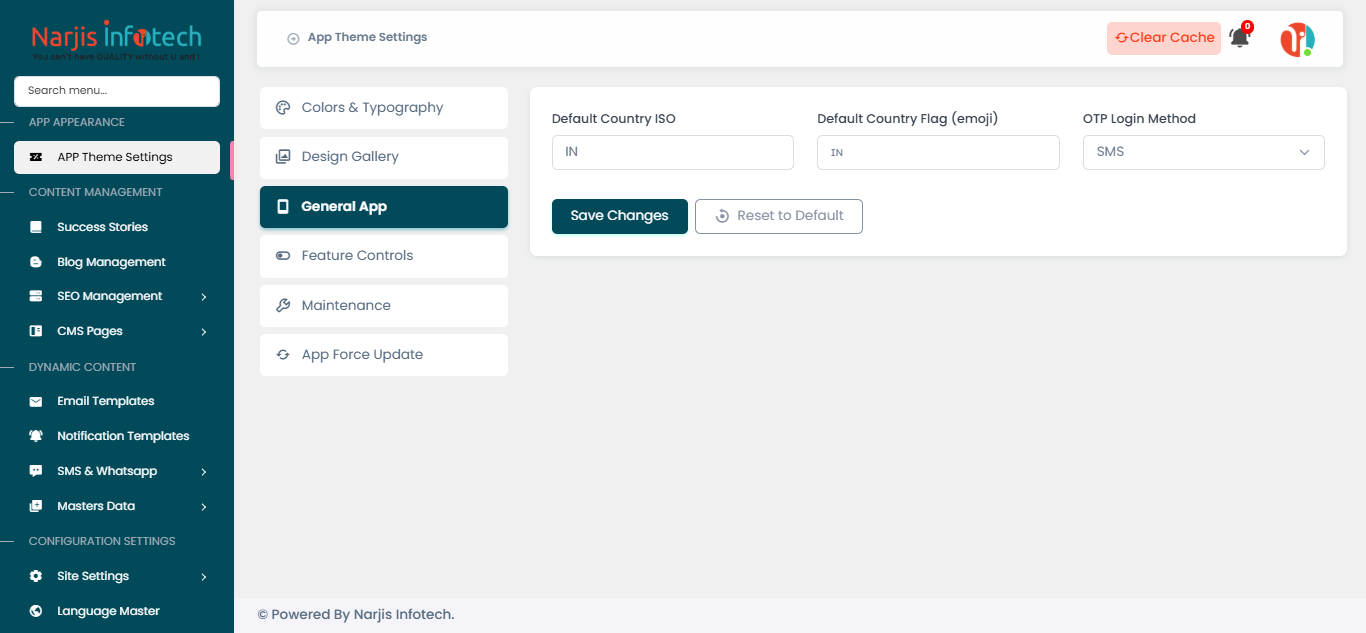This screenshot has width=1366, height=633.
Task: Open Blog Management from sidebar
Action: (117, 262)
